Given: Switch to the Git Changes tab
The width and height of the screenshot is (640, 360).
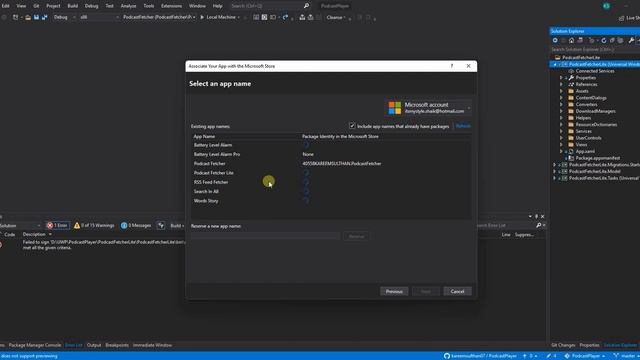Looking at the screenshot, I should pyautogui.click(x=563, y=345).
